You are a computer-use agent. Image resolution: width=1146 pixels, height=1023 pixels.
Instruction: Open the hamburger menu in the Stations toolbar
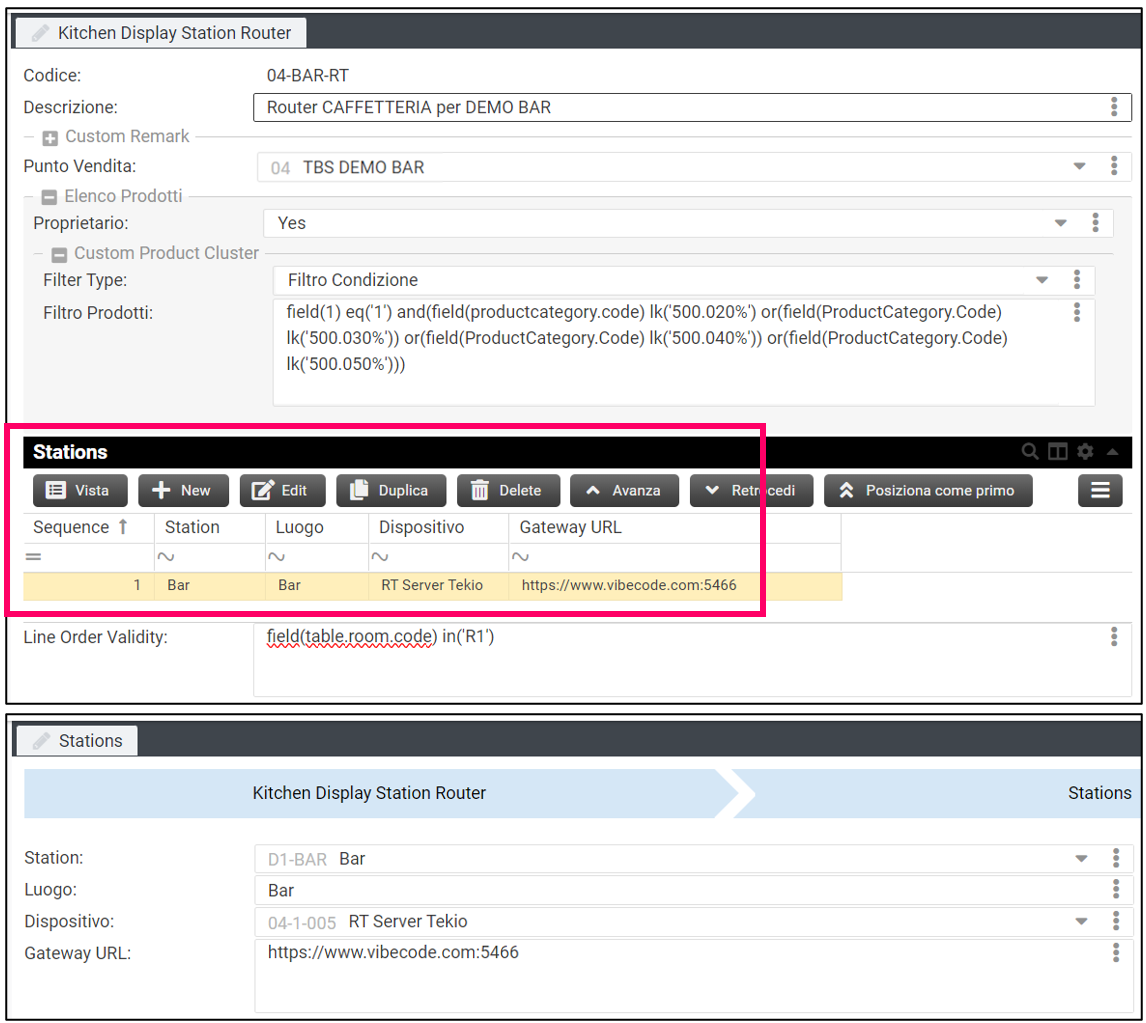point(1100,490)
